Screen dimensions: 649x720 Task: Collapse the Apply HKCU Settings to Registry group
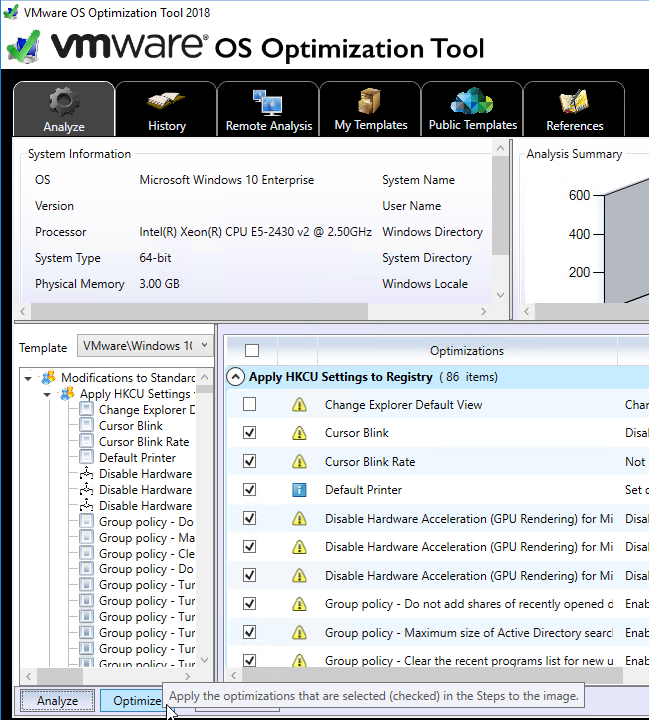[235, 377]
